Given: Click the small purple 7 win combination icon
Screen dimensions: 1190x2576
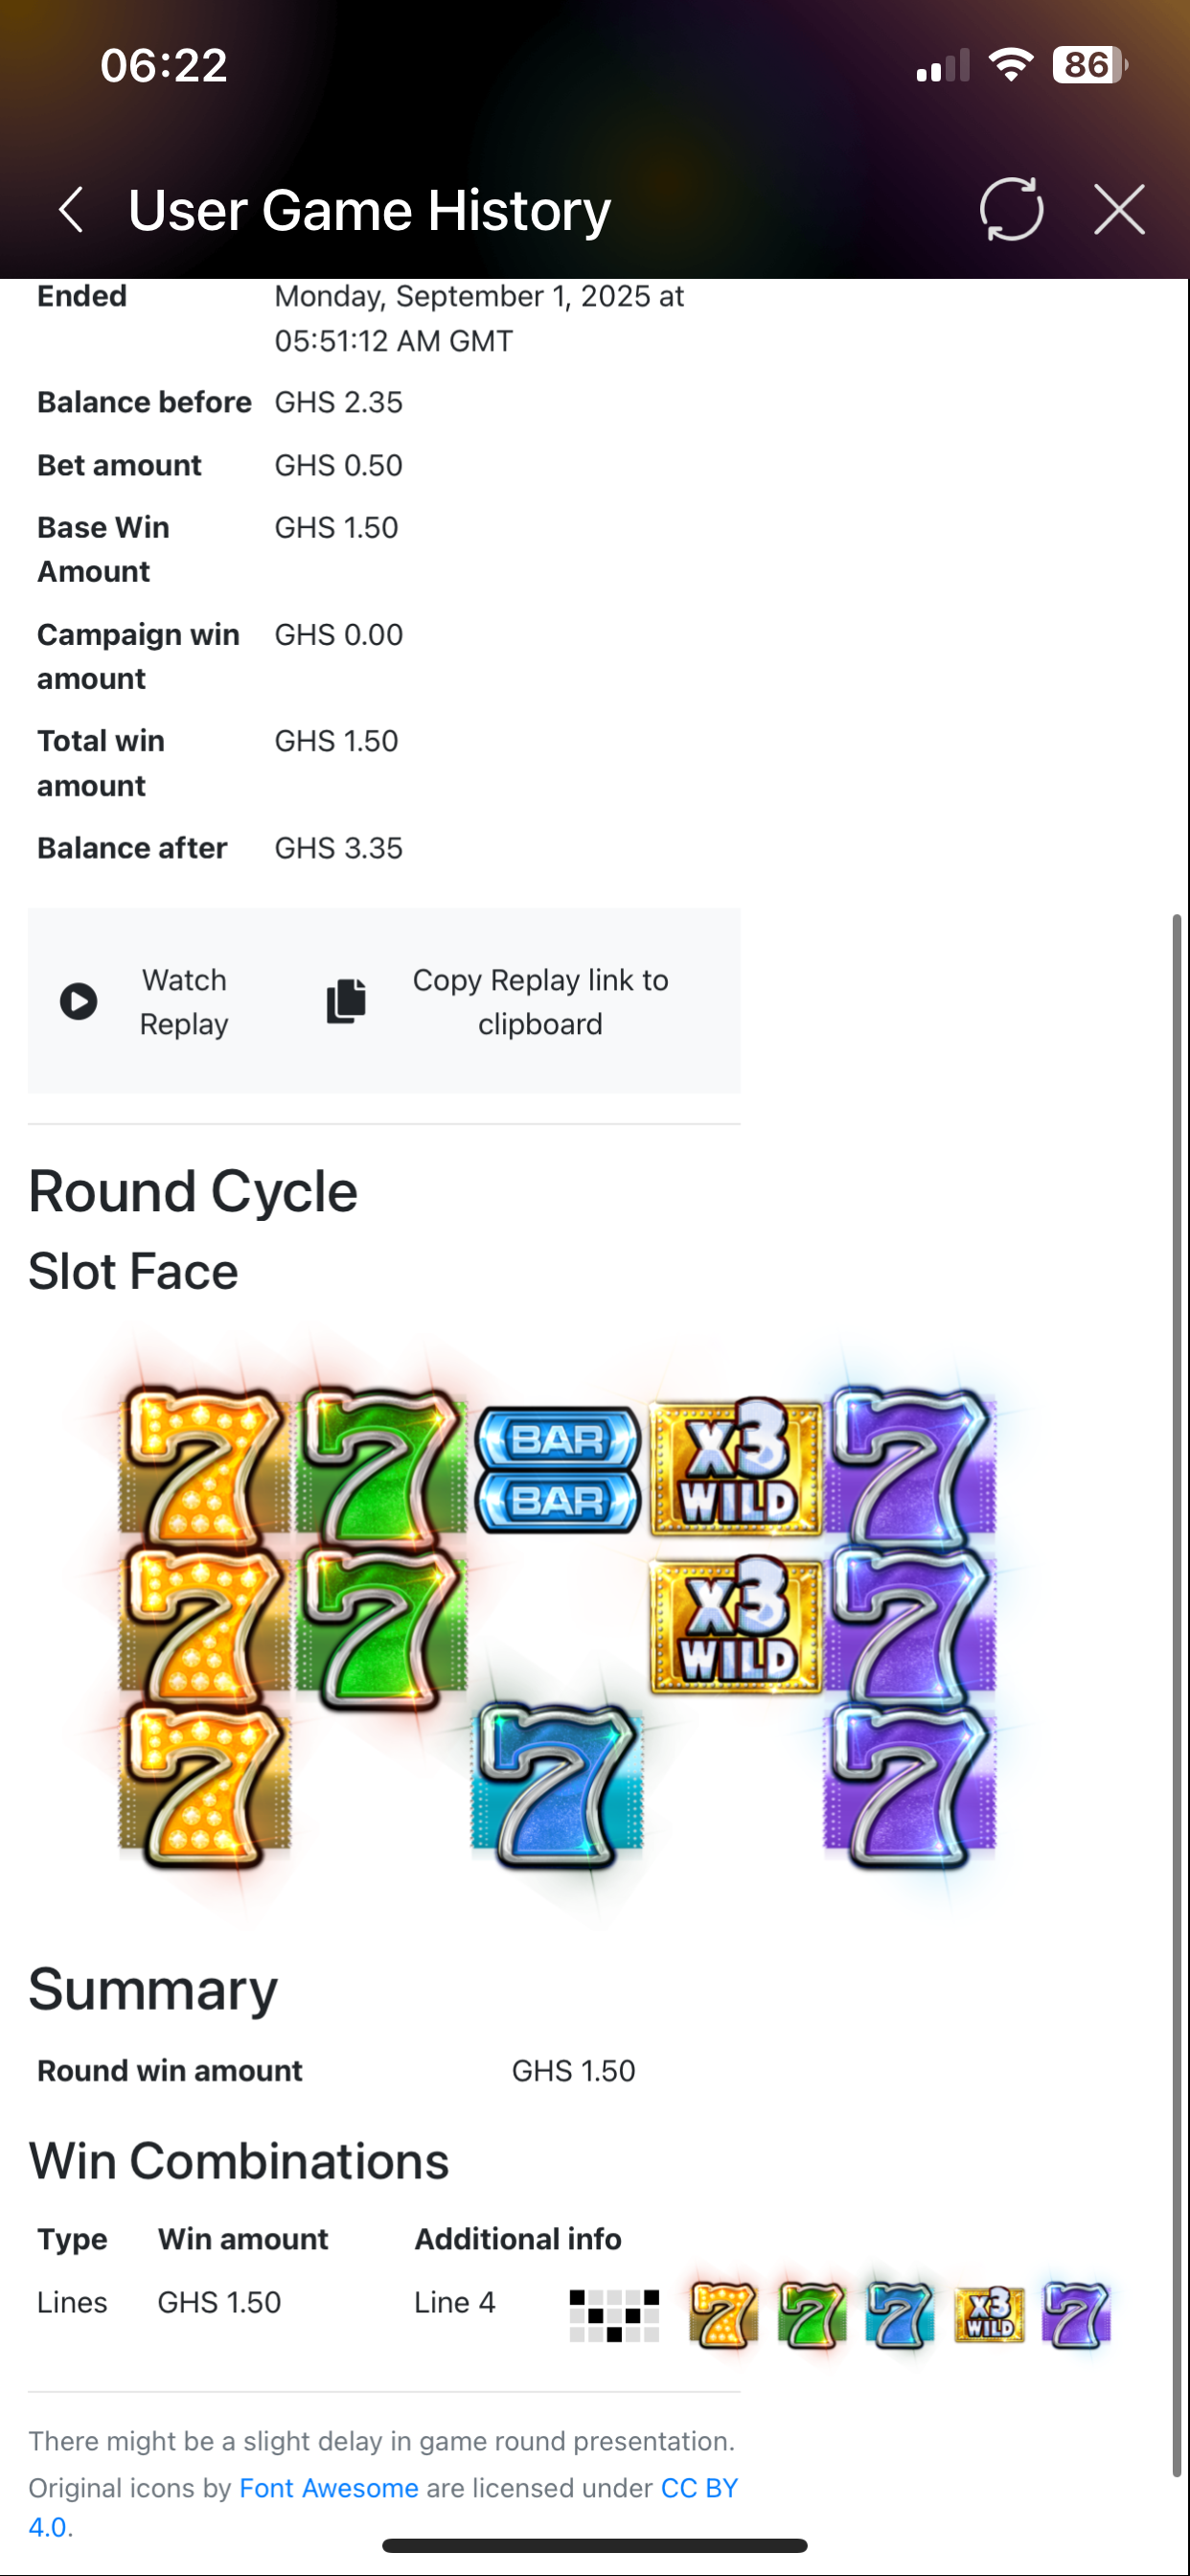Looking at the screenshot, I should (x=1076, y=2314).
